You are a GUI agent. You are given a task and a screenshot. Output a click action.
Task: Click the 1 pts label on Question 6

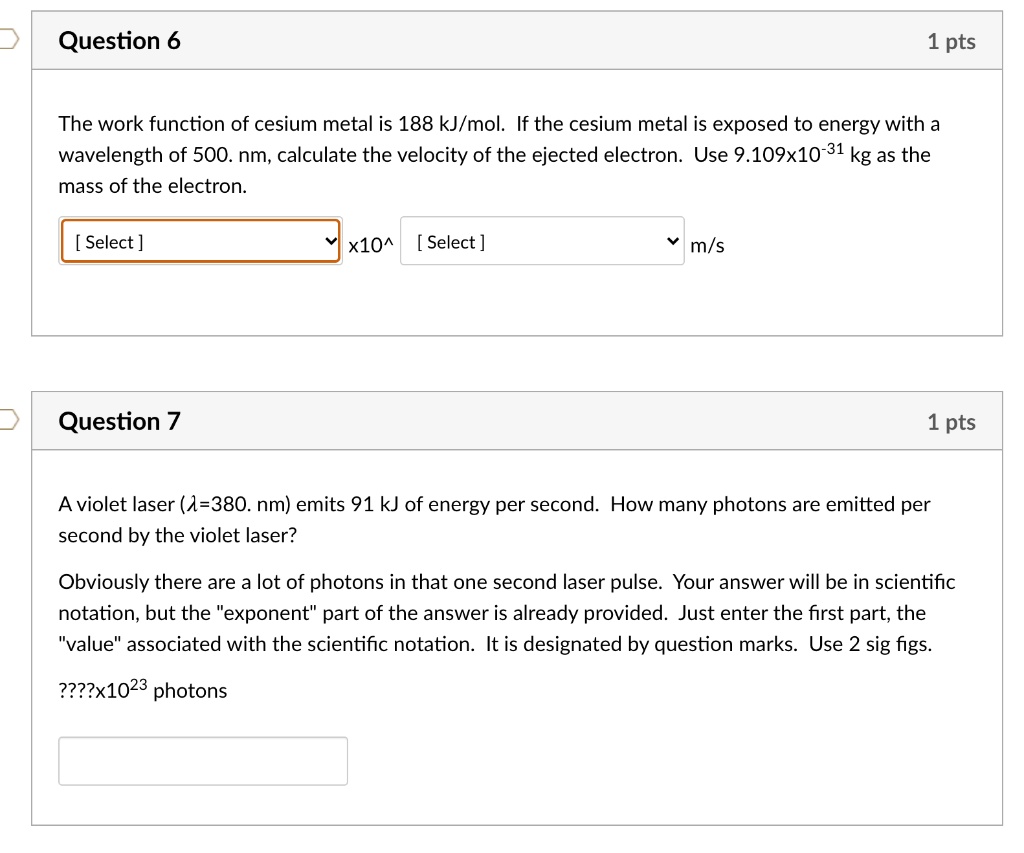pos(951,41)
